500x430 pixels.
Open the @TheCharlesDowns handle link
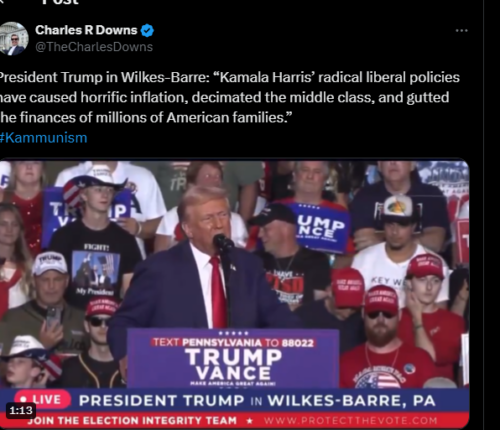(x=94, y=47)
